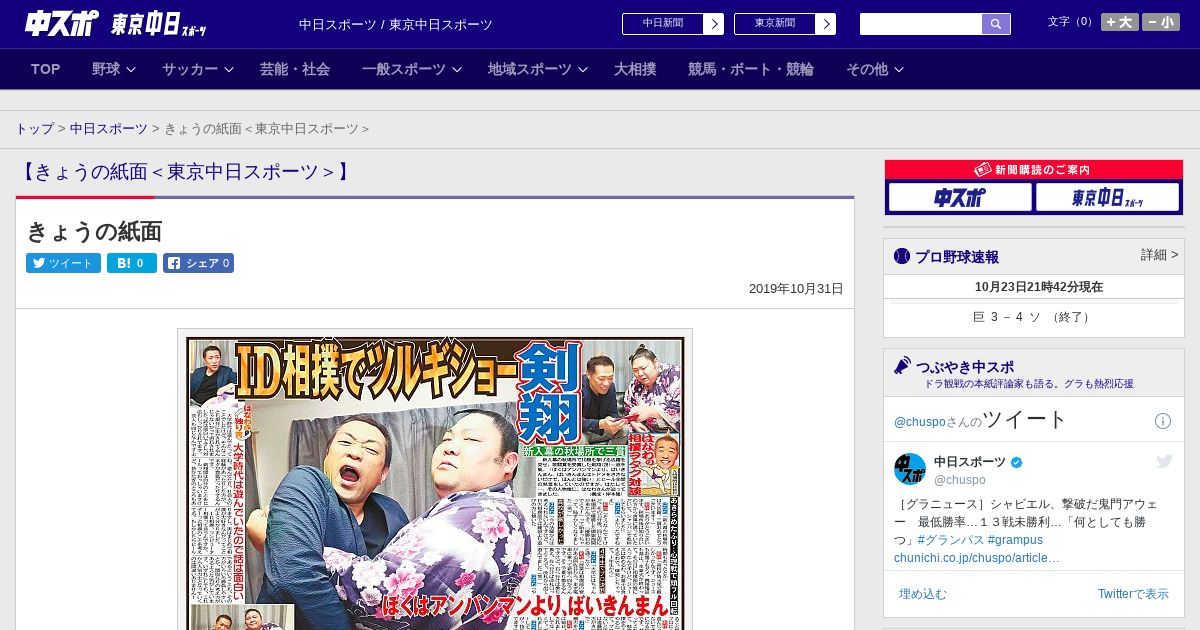The height and width of the screenshot is (630, 1200).
Task: Open the Twitter widget info icon
Action: (1163, 421)
